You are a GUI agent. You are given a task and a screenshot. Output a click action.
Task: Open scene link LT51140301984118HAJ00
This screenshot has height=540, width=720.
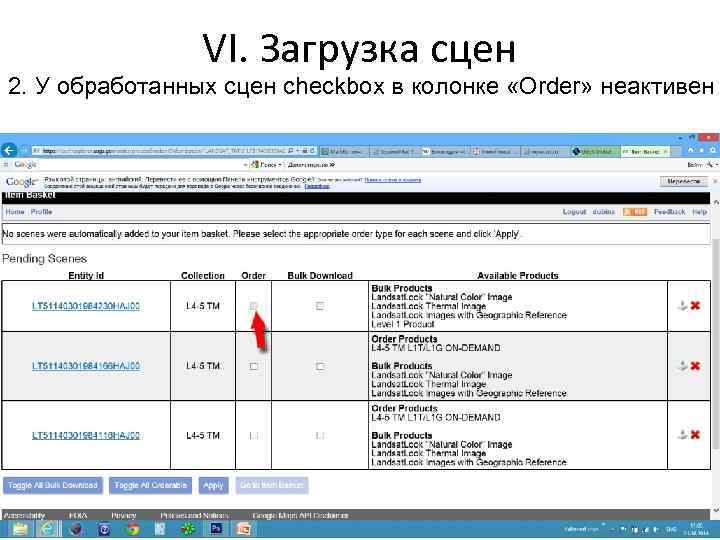click(x=86, y=435)
